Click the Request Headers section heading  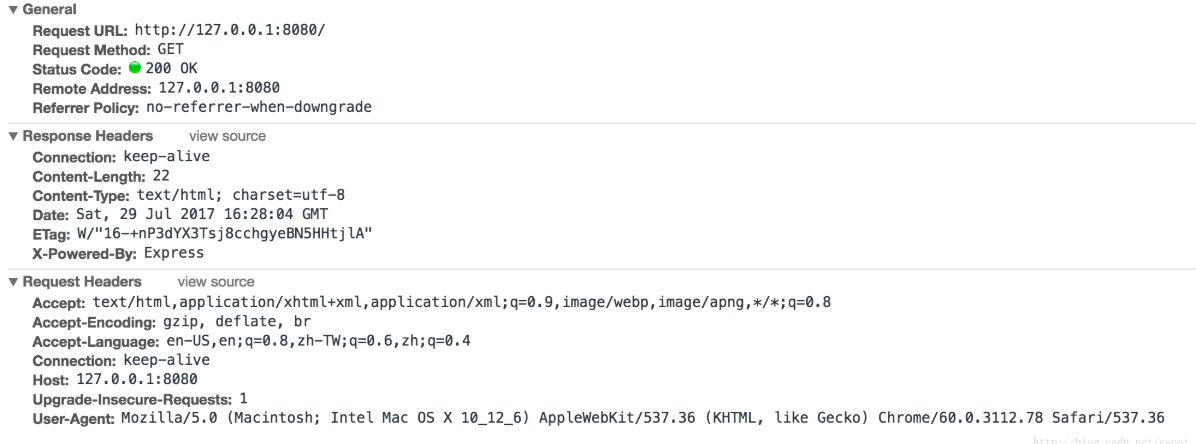tap(82, 282)
